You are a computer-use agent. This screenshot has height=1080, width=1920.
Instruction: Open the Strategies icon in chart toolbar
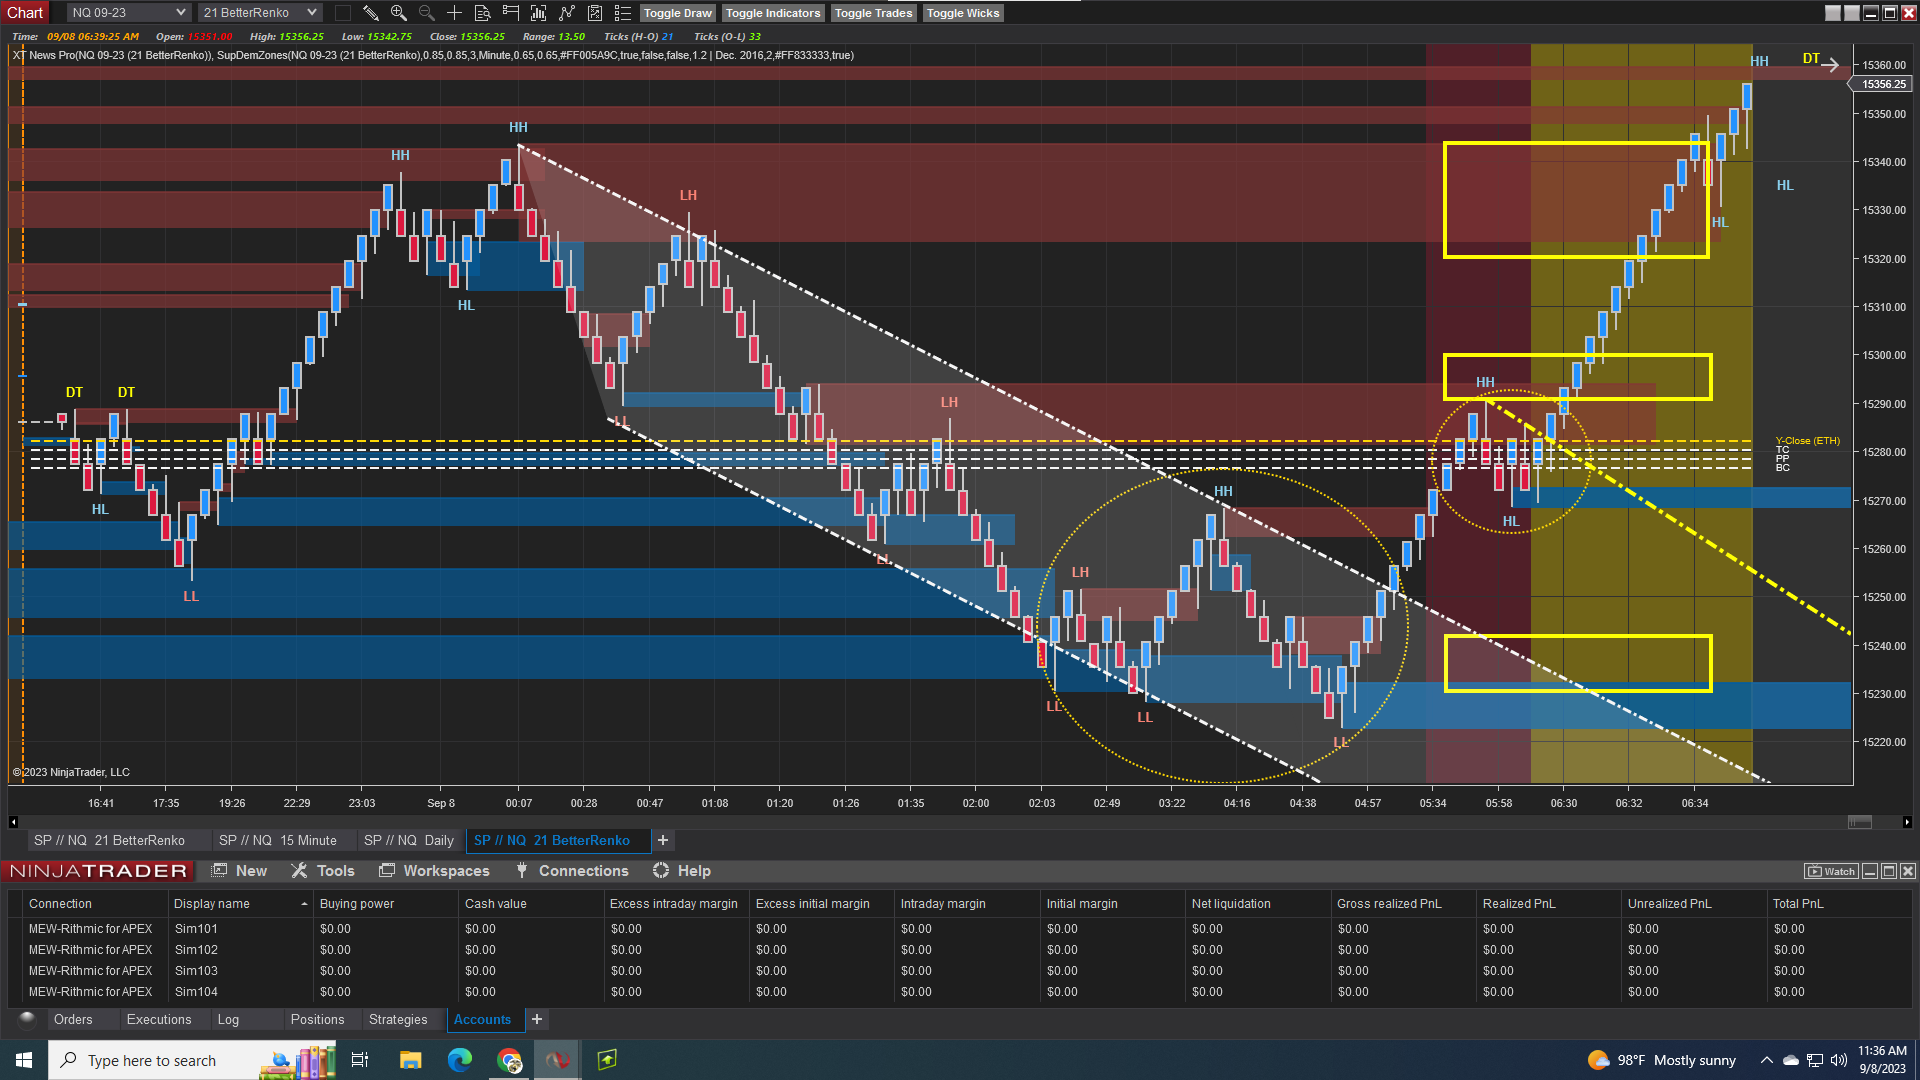(595, 13)
